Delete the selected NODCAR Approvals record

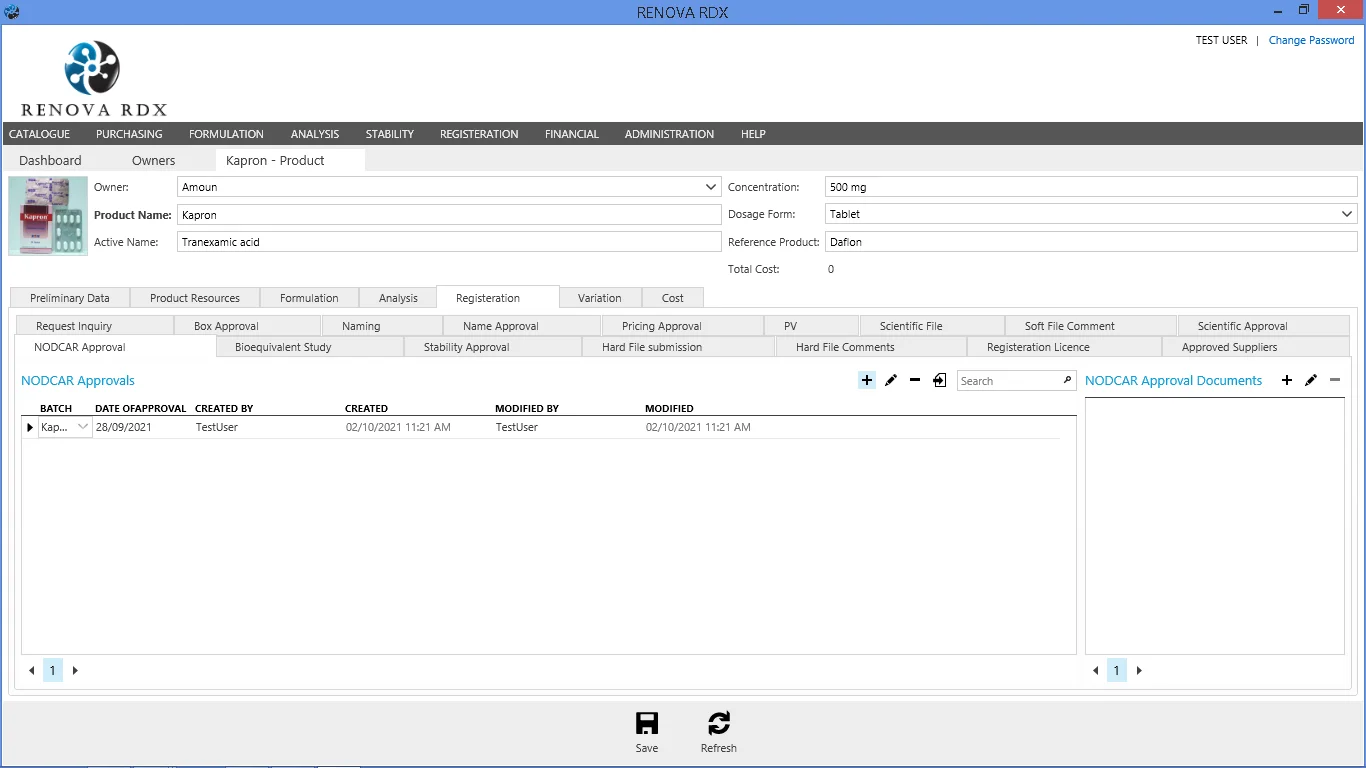point(915,380)
